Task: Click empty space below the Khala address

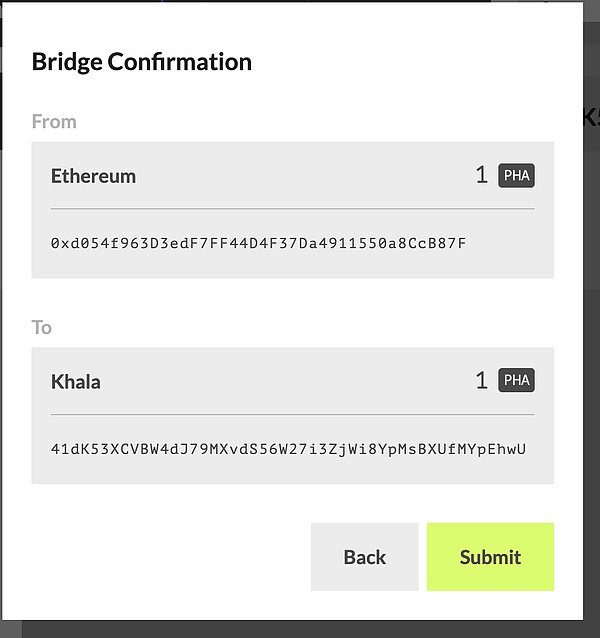Action: click(x=292, y=472)
